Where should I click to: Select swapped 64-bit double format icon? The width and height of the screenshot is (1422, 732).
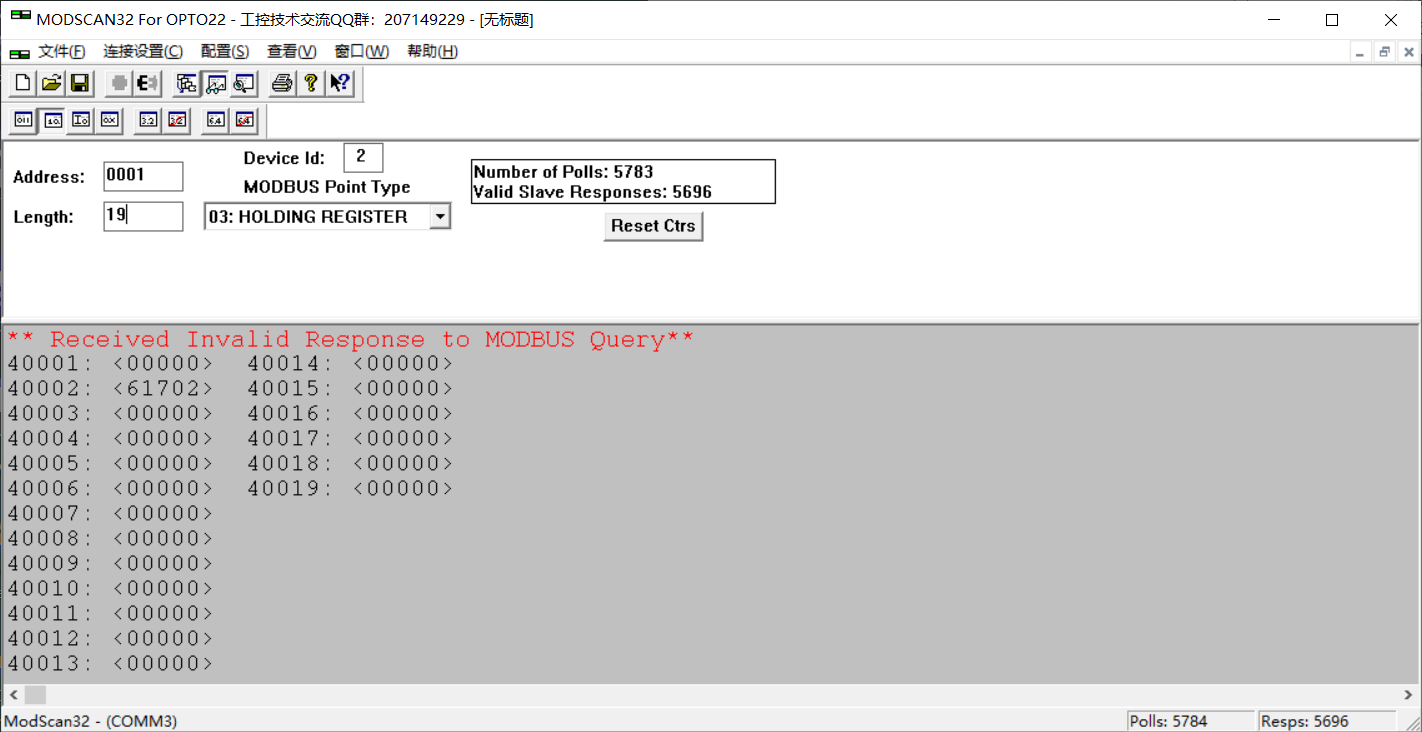coord(244,120)
